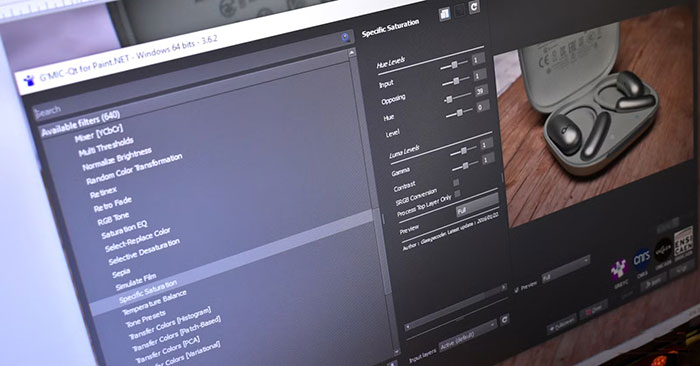
Task: Click the Gamma slider handle
Action: click(x=463, y=151)
